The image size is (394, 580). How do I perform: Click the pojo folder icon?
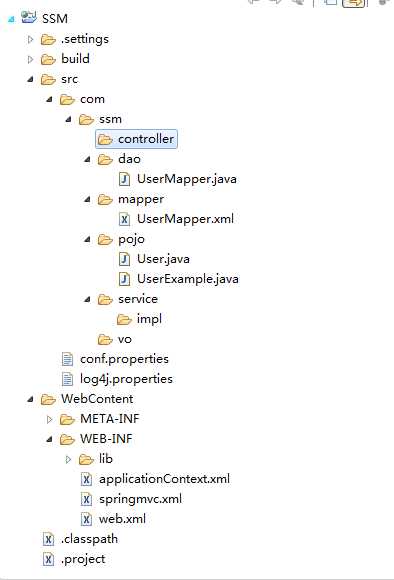105,239
